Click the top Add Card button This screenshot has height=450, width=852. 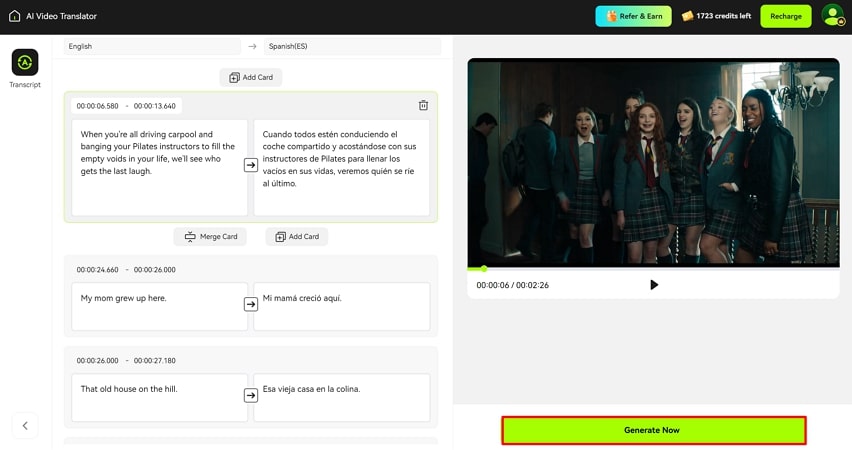click(251, 77)
